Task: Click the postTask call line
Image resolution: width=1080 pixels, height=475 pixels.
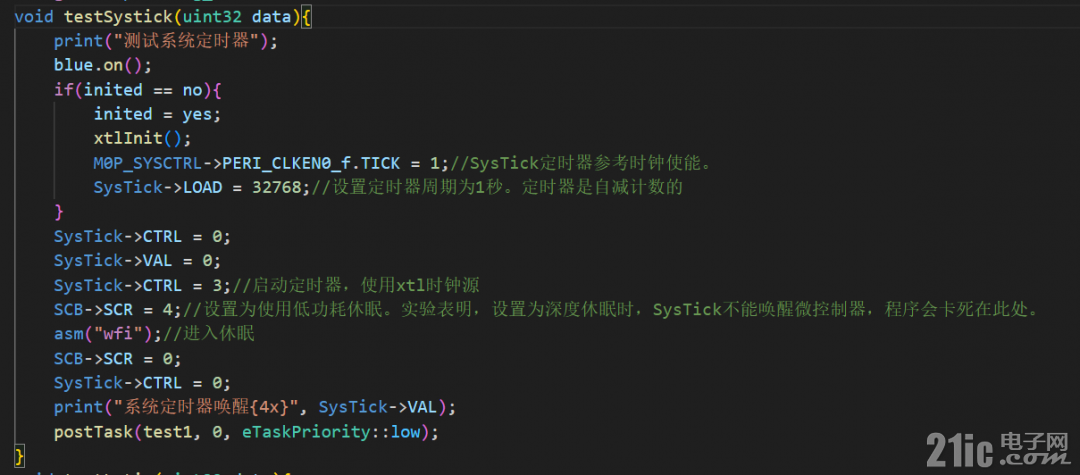Action: (246, 432)
